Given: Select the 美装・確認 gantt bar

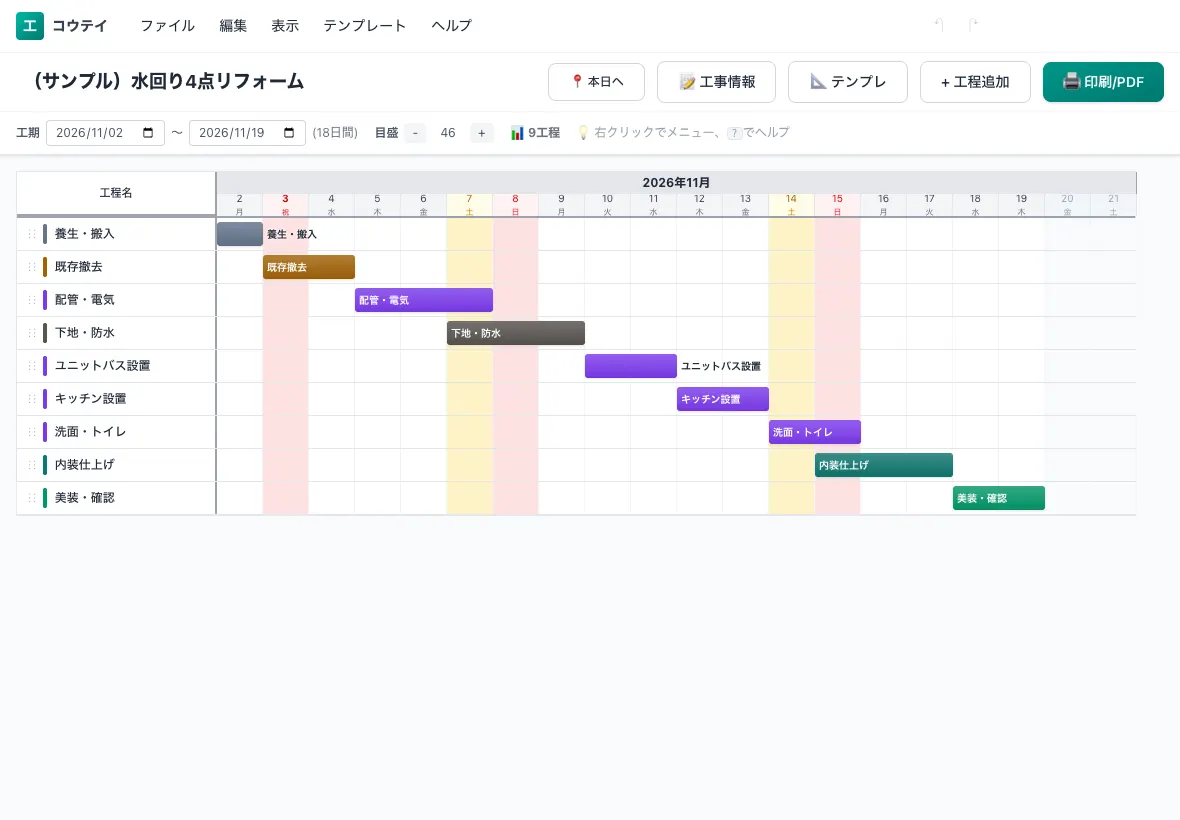Looking at the screenshot, I should [x=999, y=499].
